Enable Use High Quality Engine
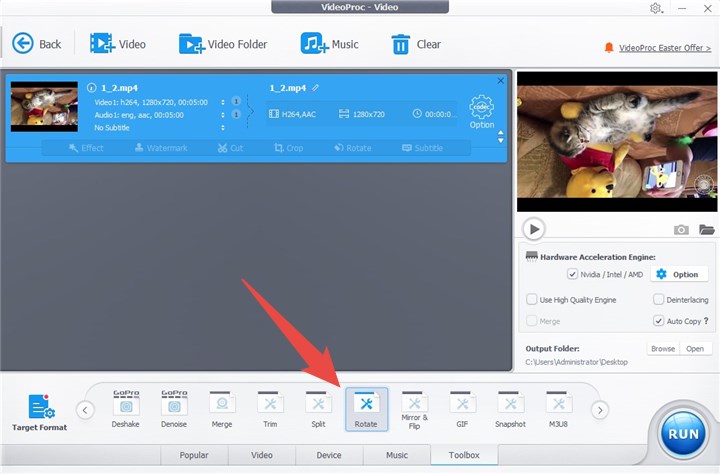Image resolution: width=720 pixels, height=474 pixels. [x=531, y=299]
